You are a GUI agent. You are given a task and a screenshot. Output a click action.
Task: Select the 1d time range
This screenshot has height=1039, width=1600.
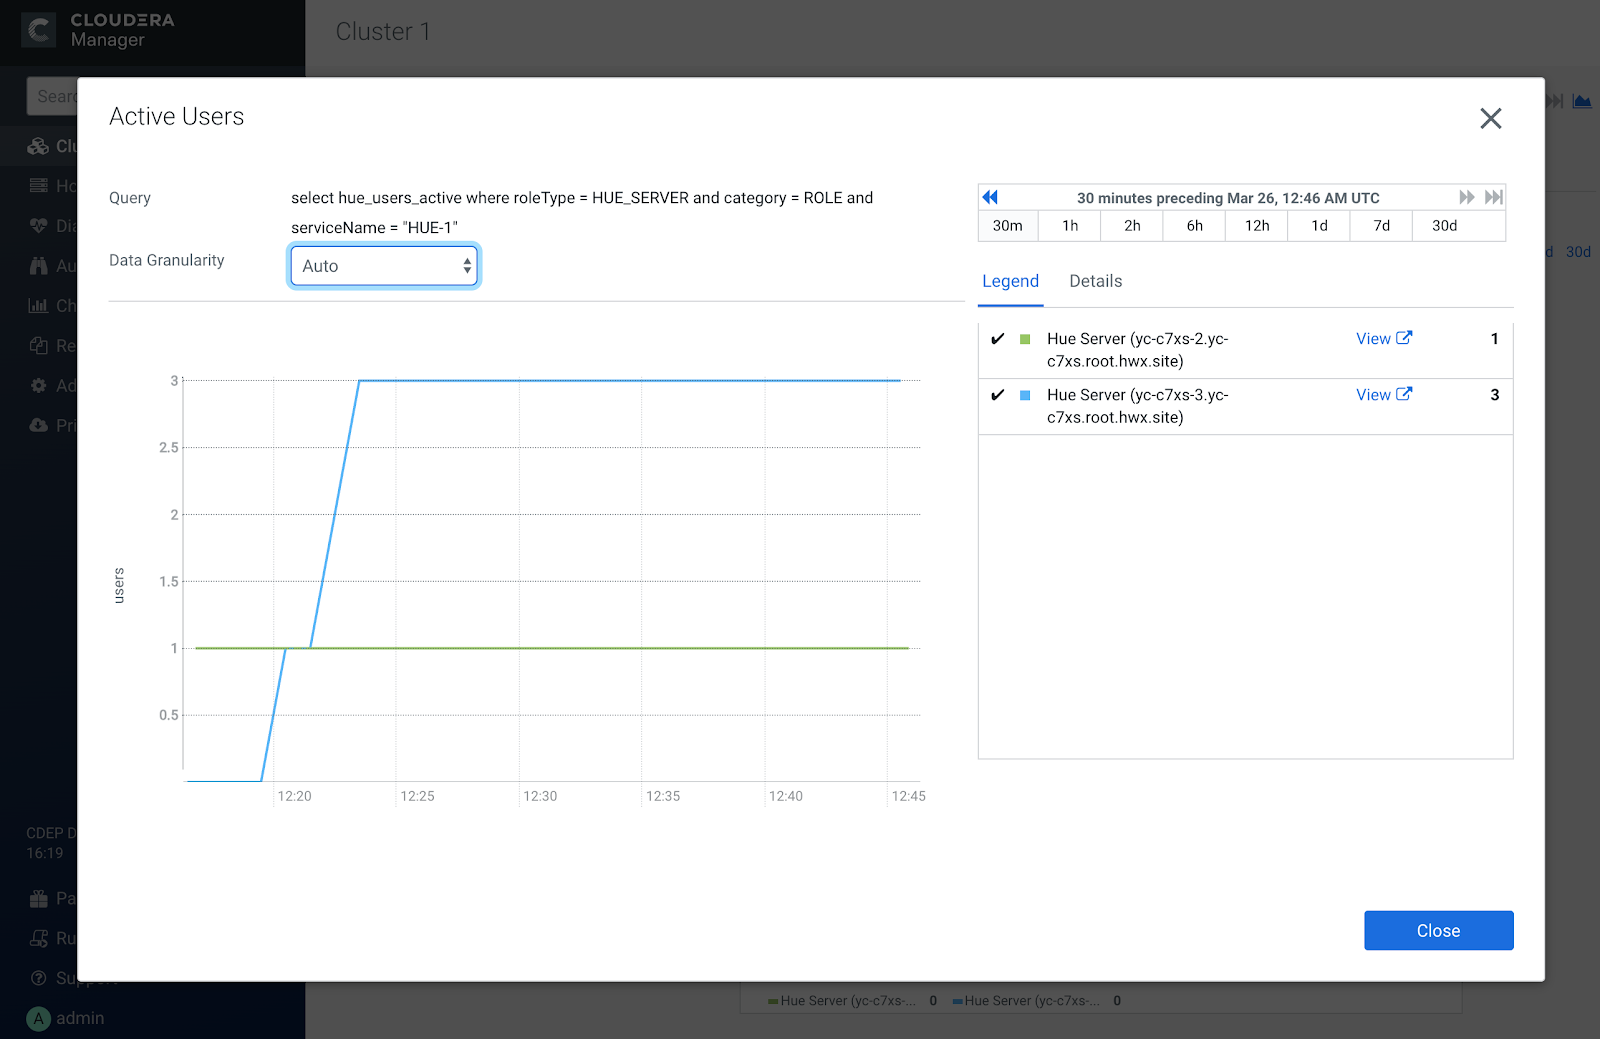1319,226
